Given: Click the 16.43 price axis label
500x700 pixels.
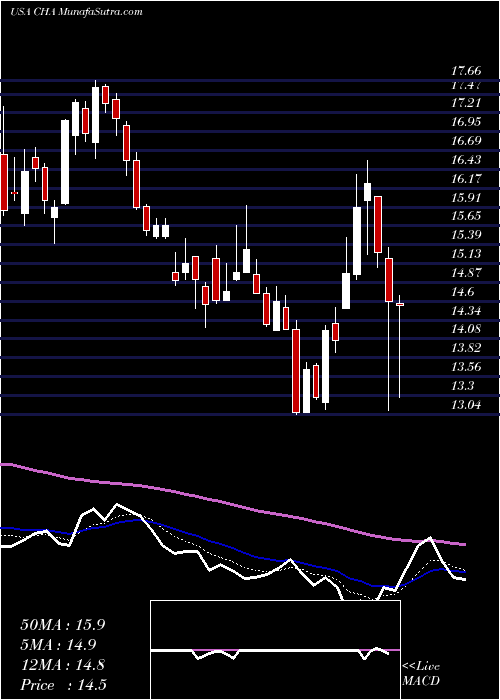Looking at the screenshot, I should point(466,160).
